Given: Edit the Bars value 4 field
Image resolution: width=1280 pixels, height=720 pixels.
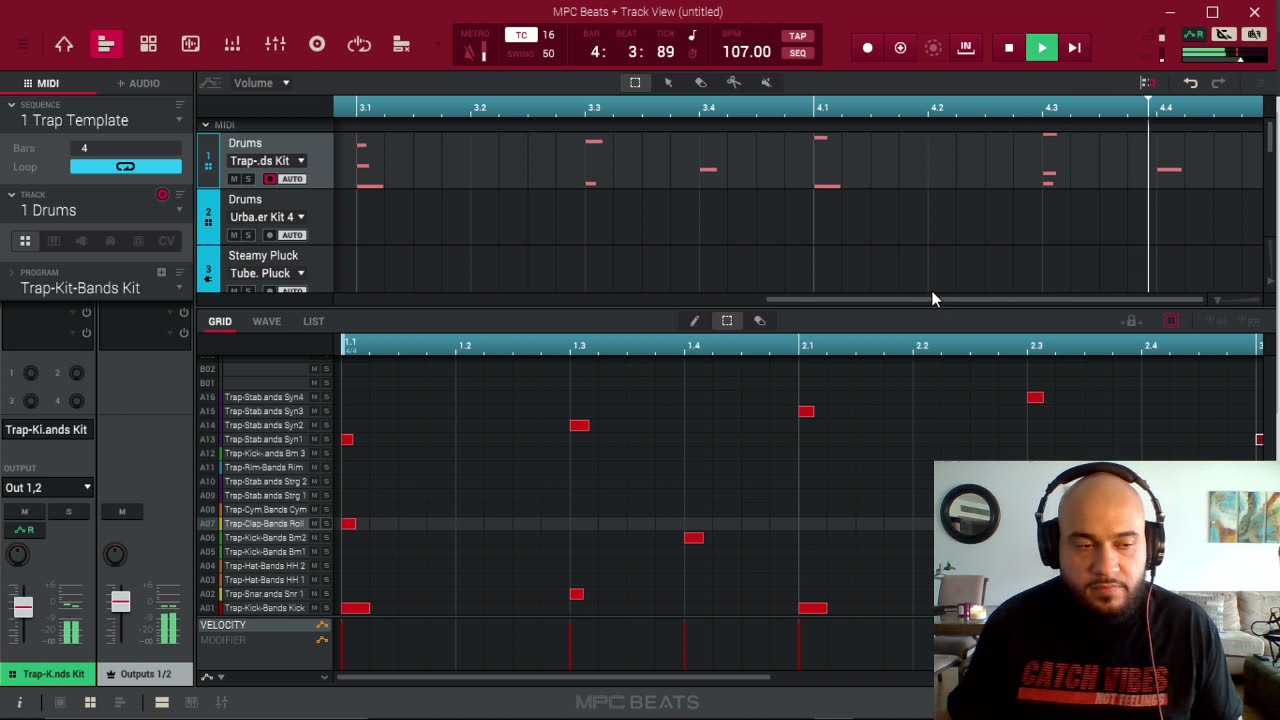Looking at the screenshot, I should pyautogui.click(x=125, y=148).
